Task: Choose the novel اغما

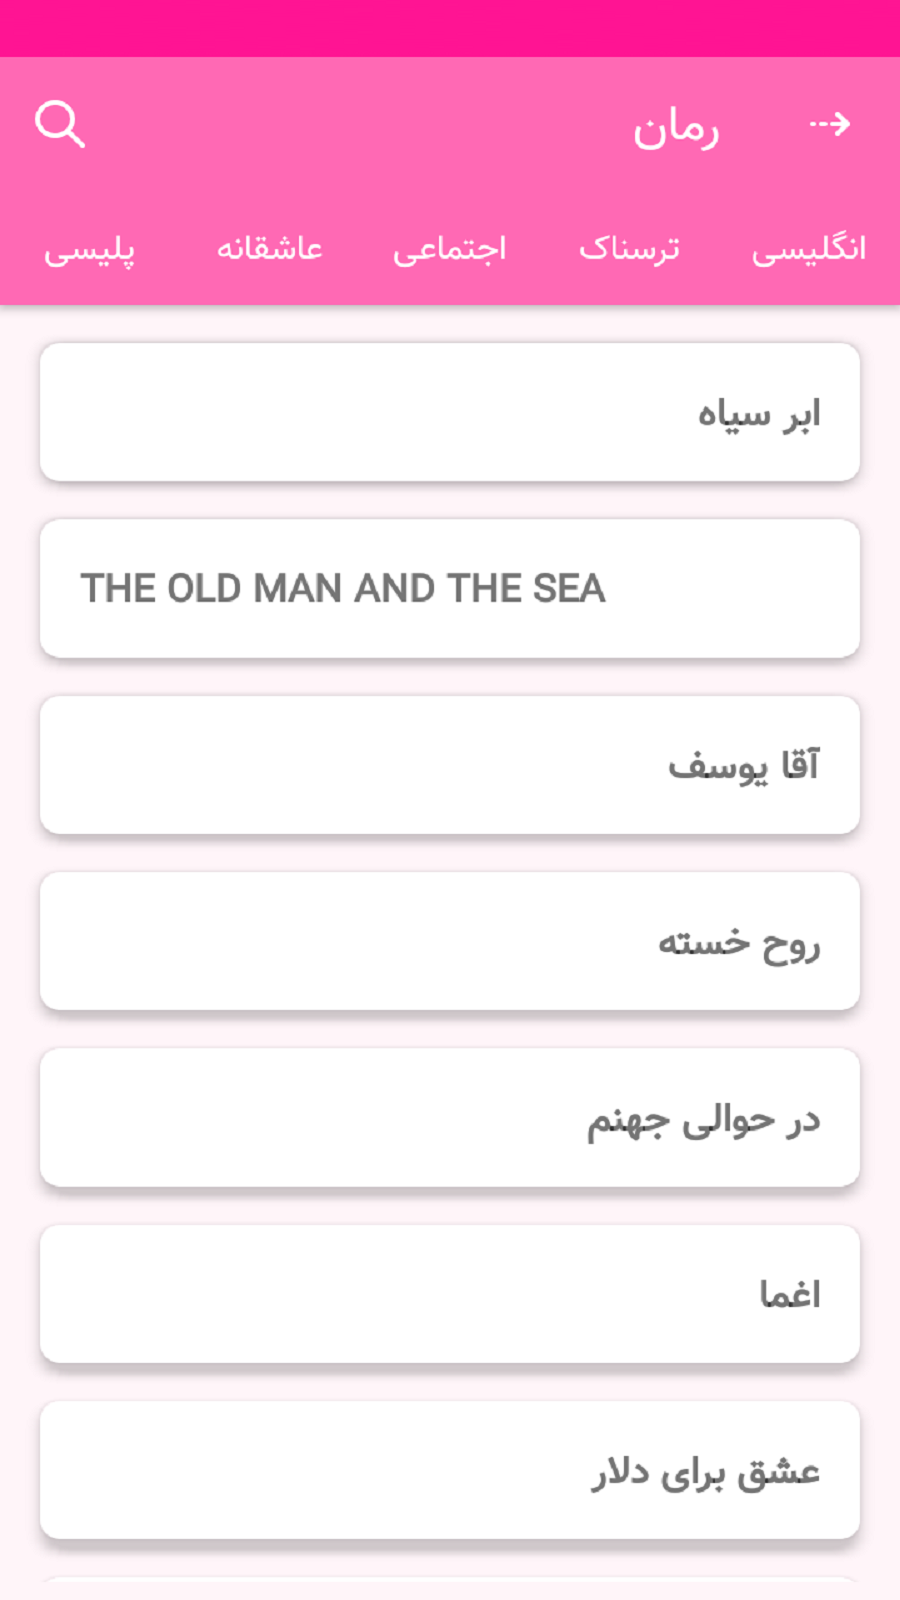Action: (x=450, y=1294)
